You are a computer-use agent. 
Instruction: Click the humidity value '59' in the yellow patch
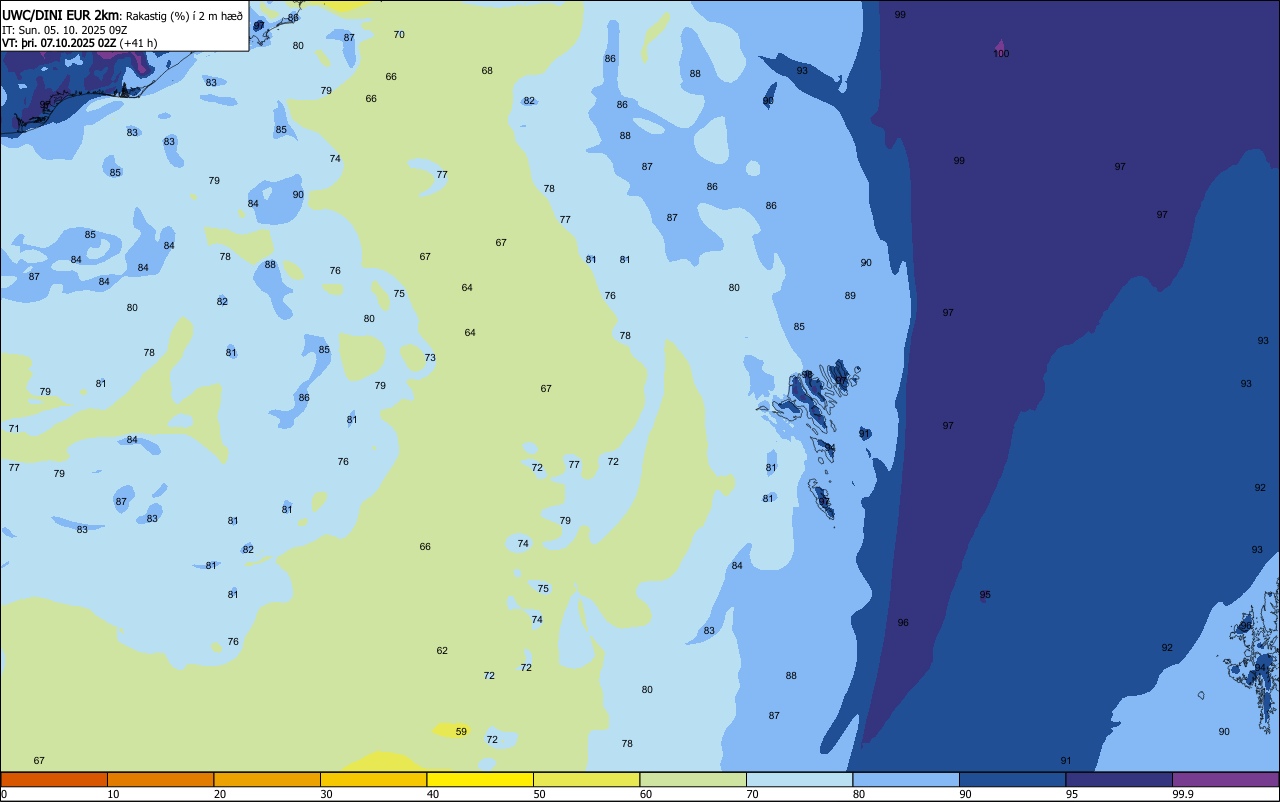point(461,732)
